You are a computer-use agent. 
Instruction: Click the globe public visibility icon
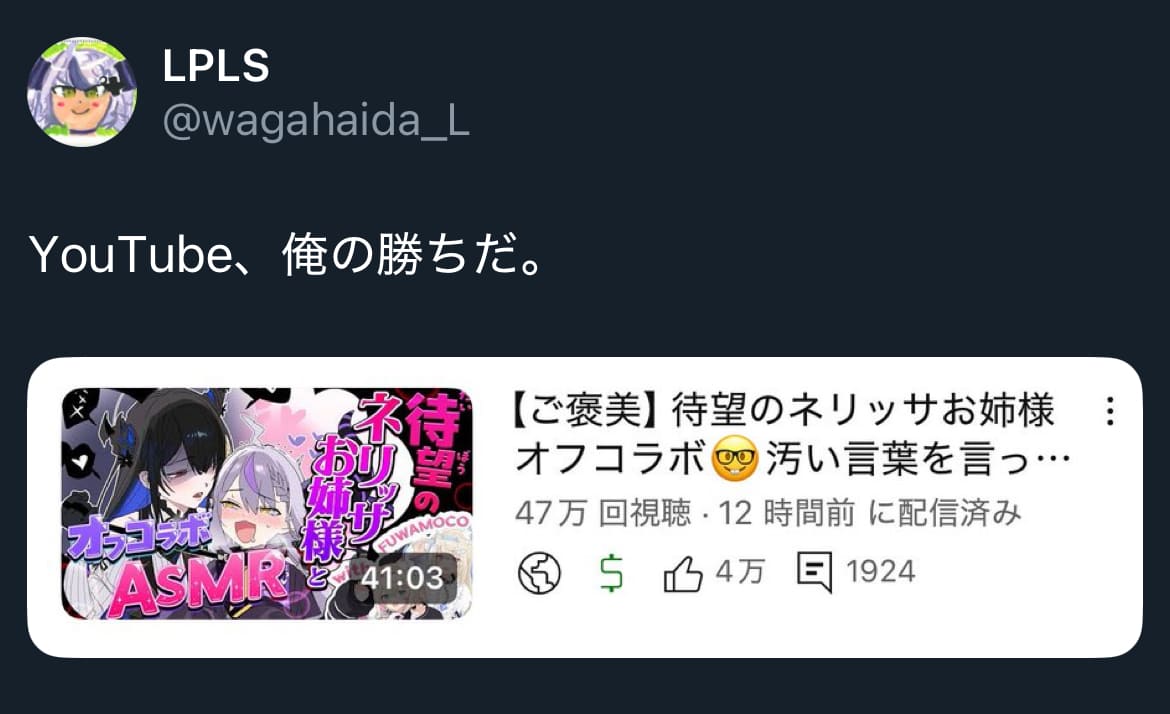click(x=539, y=573)
